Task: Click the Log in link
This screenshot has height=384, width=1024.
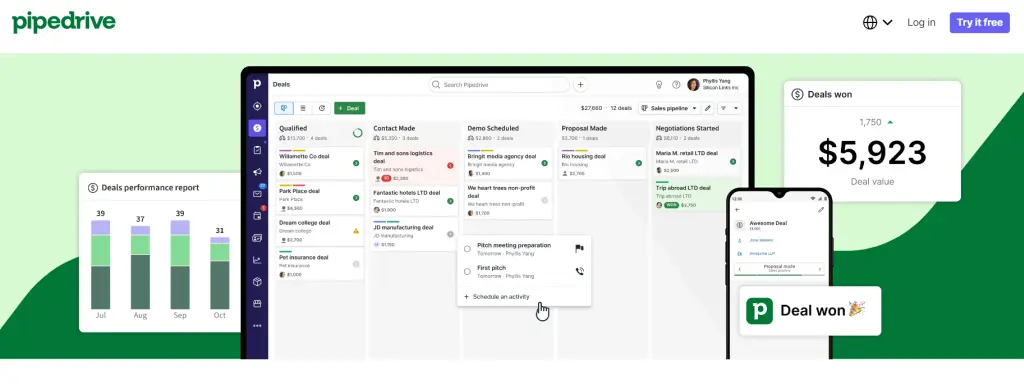Action: point(921,22)
